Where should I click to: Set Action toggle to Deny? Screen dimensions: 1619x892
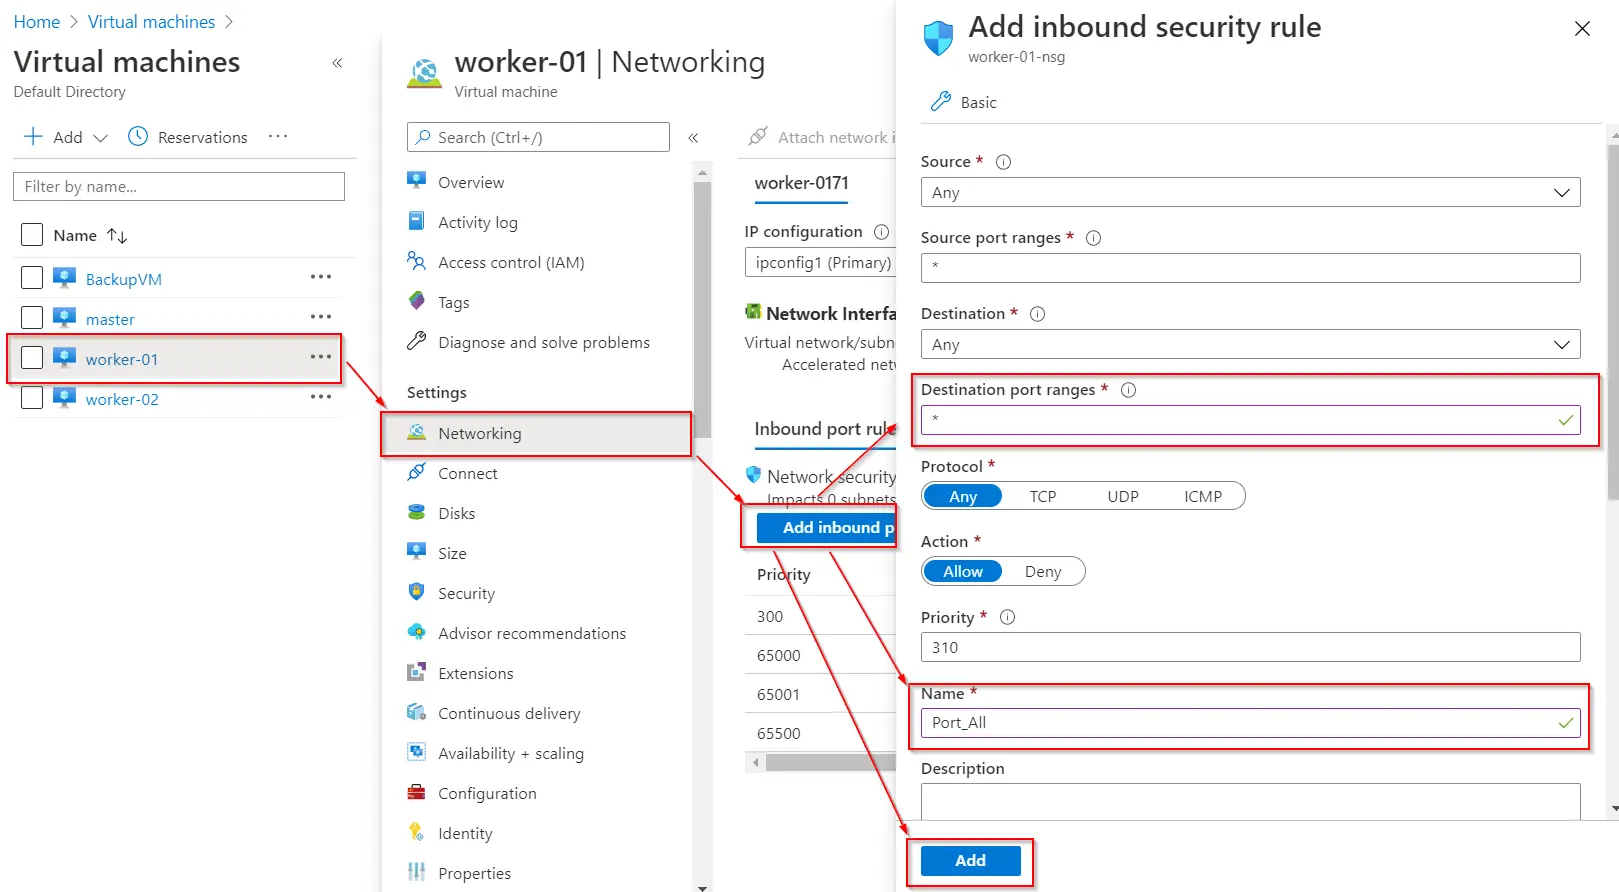click(1042, 572)
